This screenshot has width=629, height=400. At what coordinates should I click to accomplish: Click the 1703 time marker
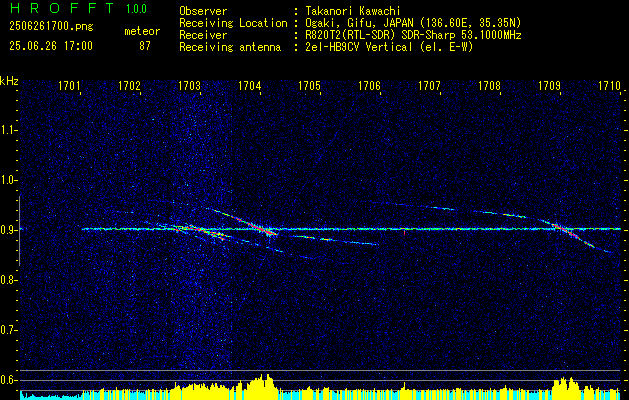coord(189,85)
